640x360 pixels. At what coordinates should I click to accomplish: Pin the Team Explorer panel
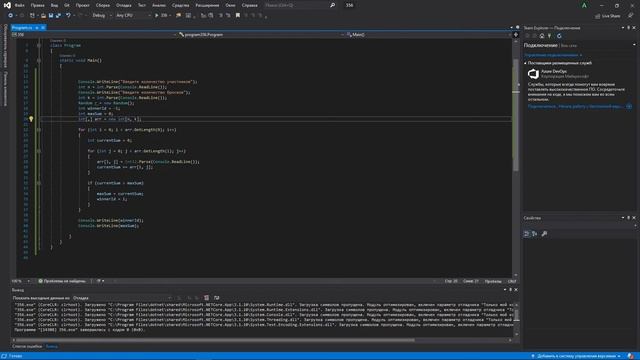(629, 28)
